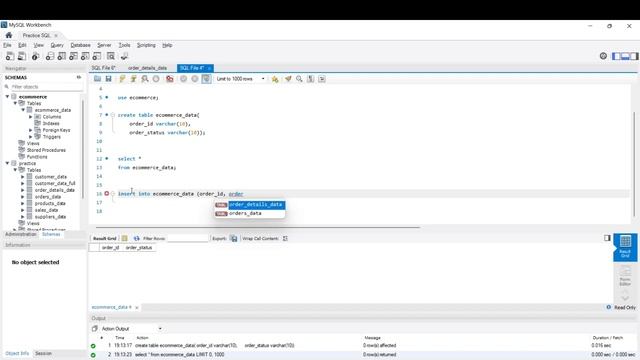Screen dimensions: 640x360
Task: Toggle left sidebar panel visibility
Action: 616,56
